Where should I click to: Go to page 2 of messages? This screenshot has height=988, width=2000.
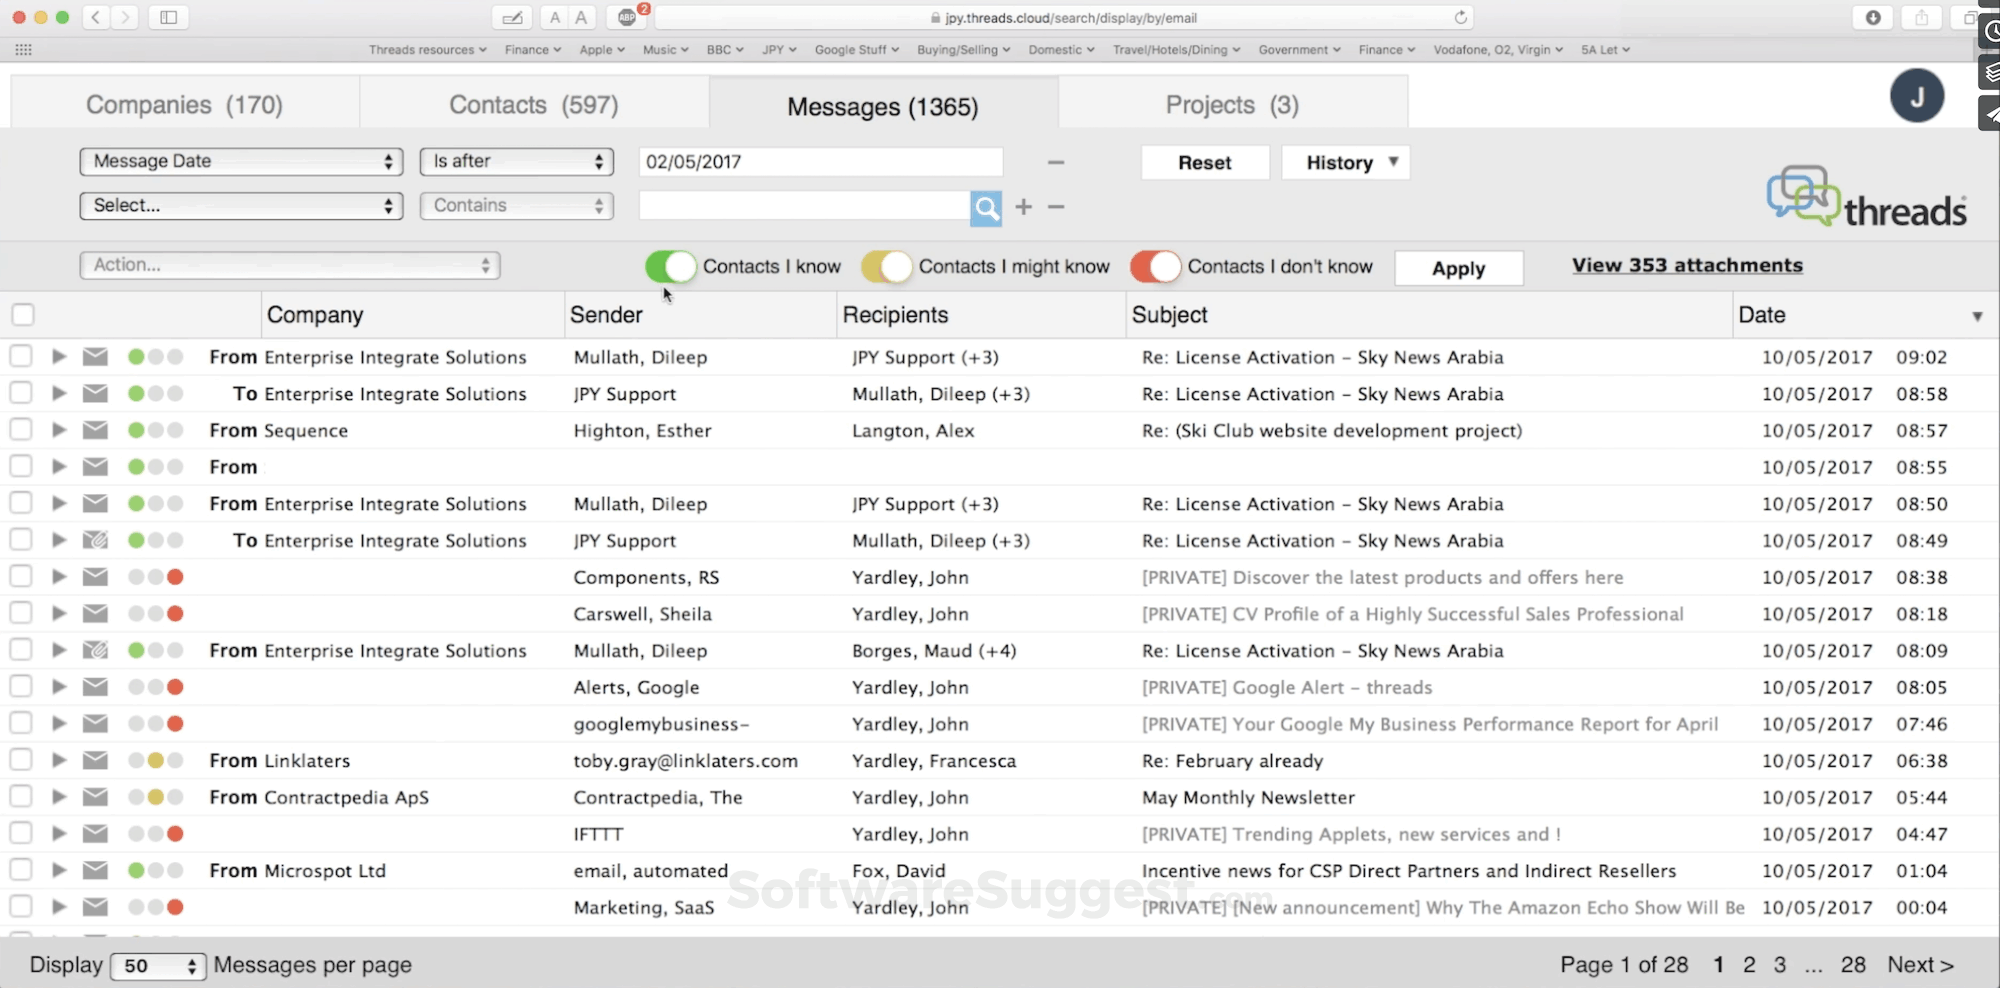pyautogui.click(x=1749, y=964)
